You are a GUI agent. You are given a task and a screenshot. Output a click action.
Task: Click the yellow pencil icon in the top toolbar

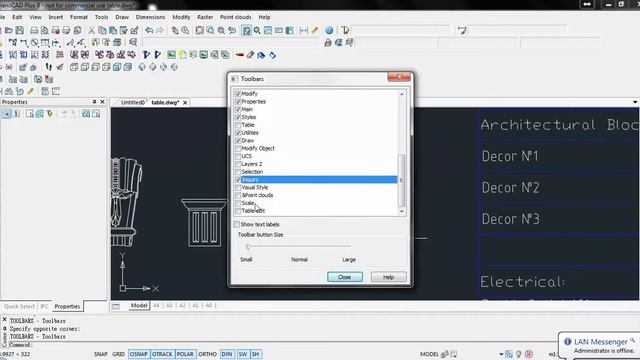click(x=315, y=30)
